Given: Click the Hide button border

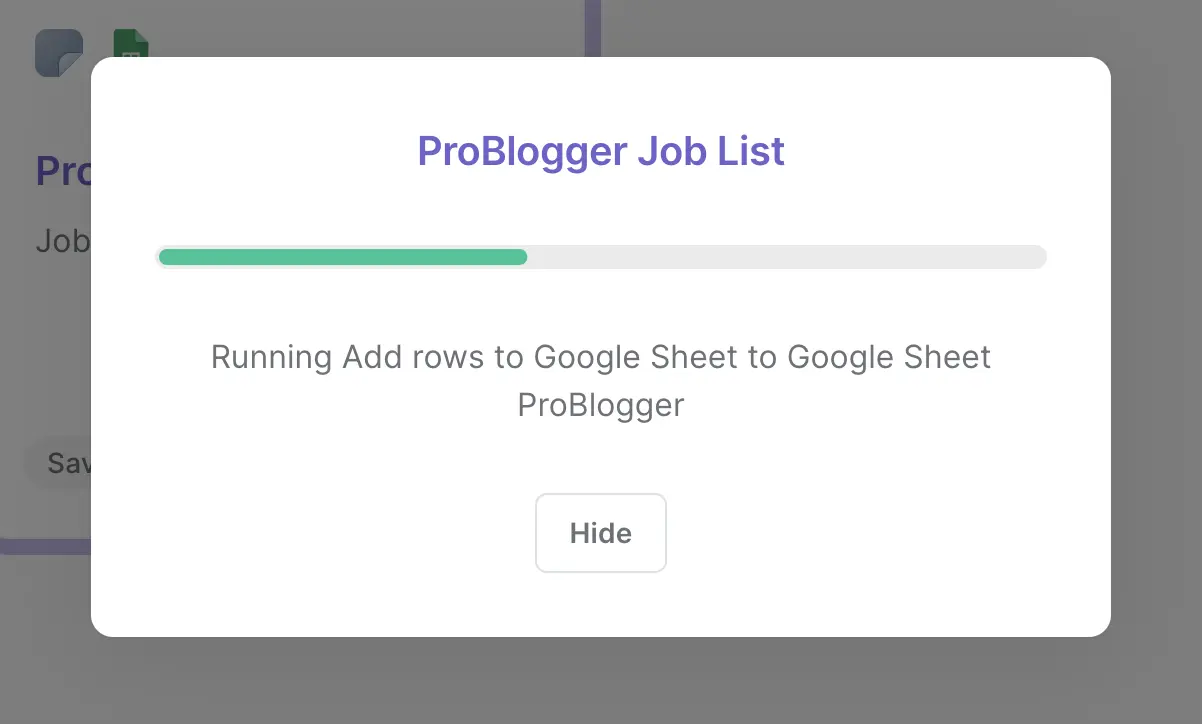Looking at the screenshot, I should point(600,495).
